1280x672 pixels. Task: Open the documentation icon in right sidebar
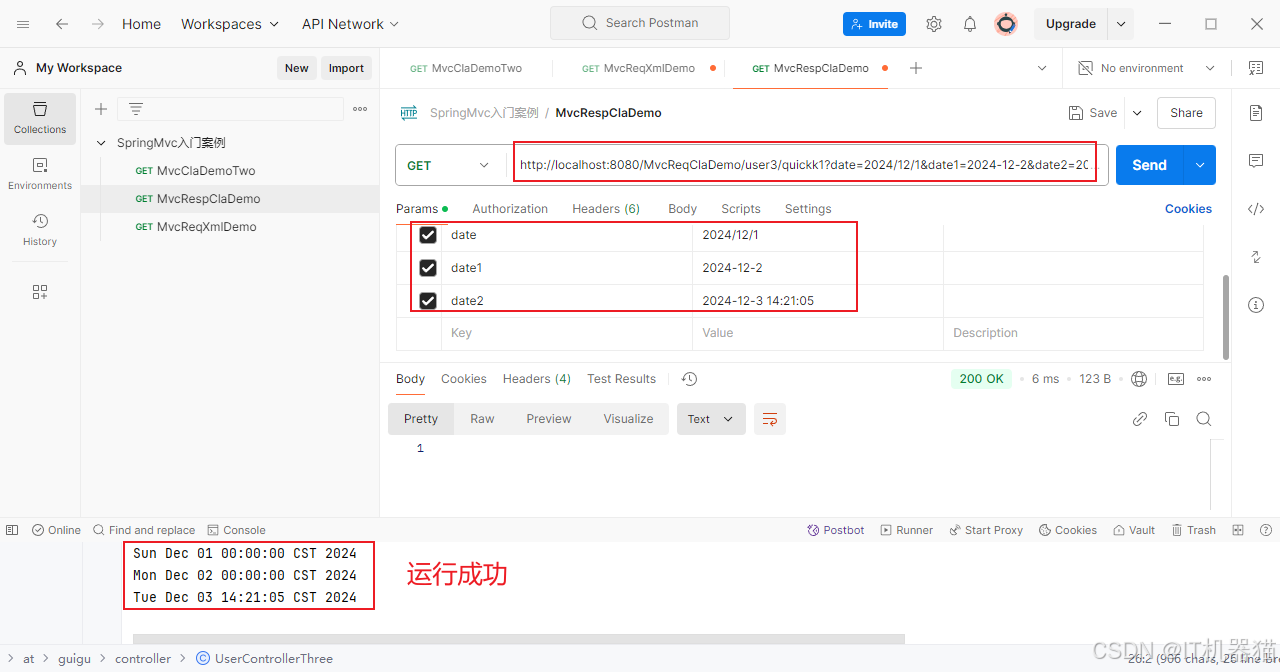(x=1256, y=113)
